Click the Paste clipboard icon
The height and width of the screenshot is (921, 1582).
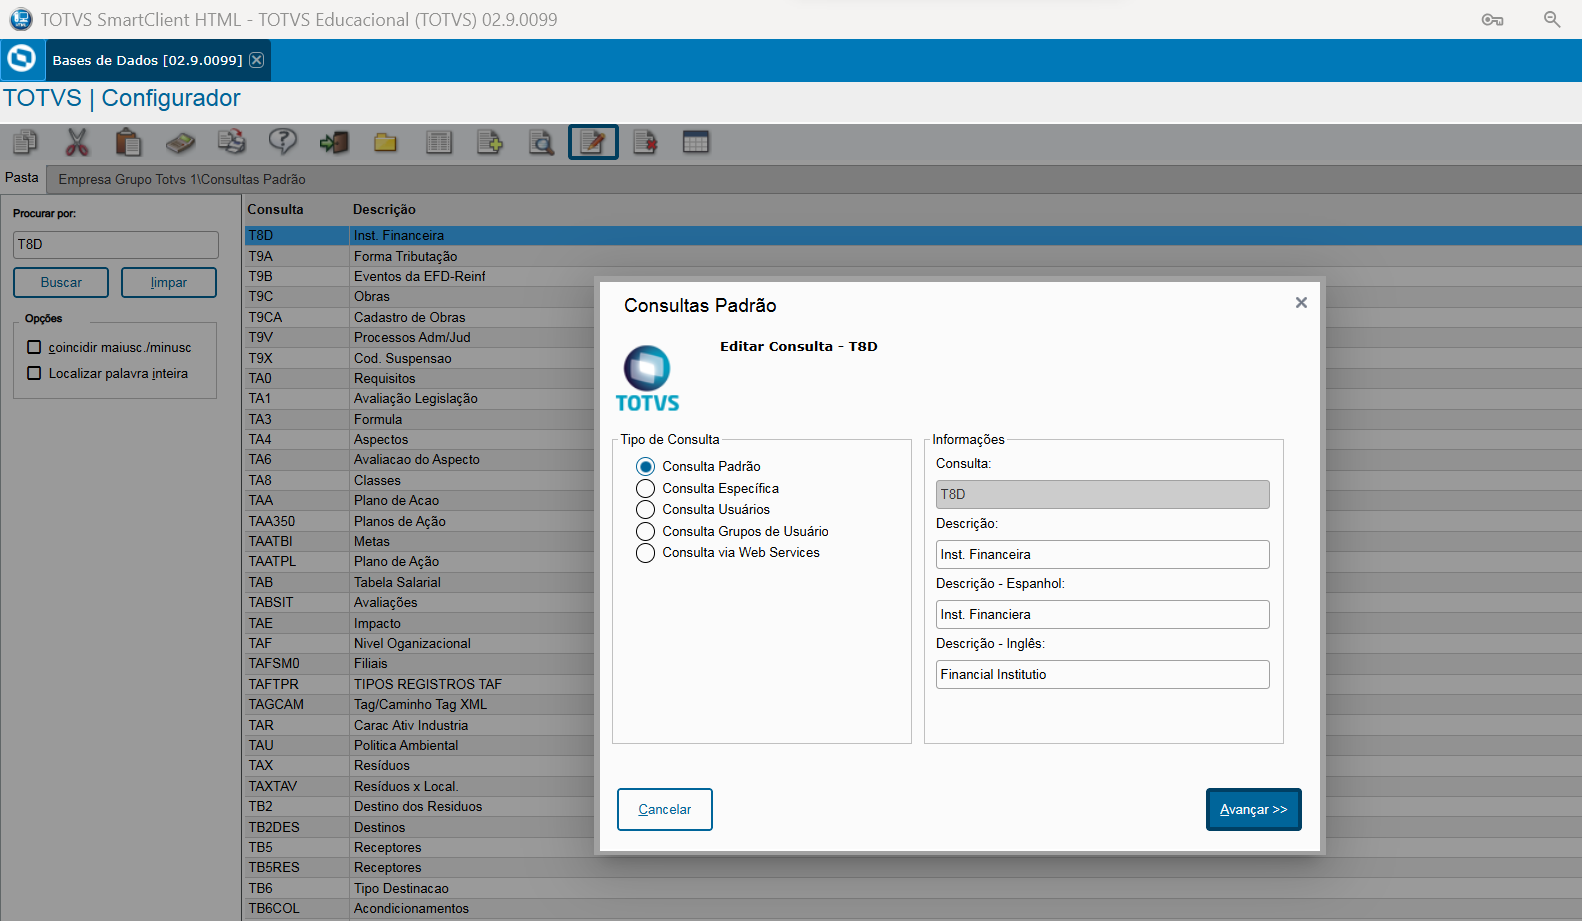point(128,142)
